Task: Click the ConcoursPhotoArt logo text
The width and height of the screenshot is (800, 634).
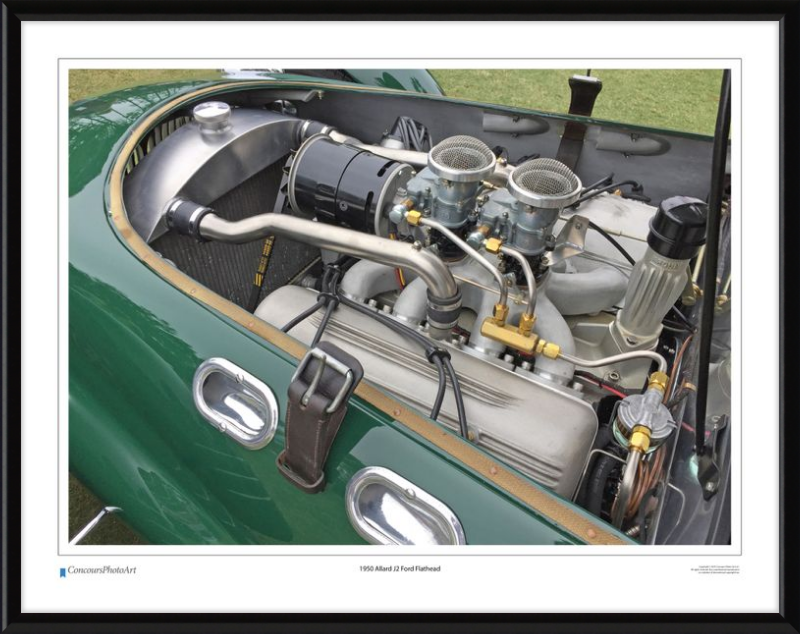Action: coord(102,570)
